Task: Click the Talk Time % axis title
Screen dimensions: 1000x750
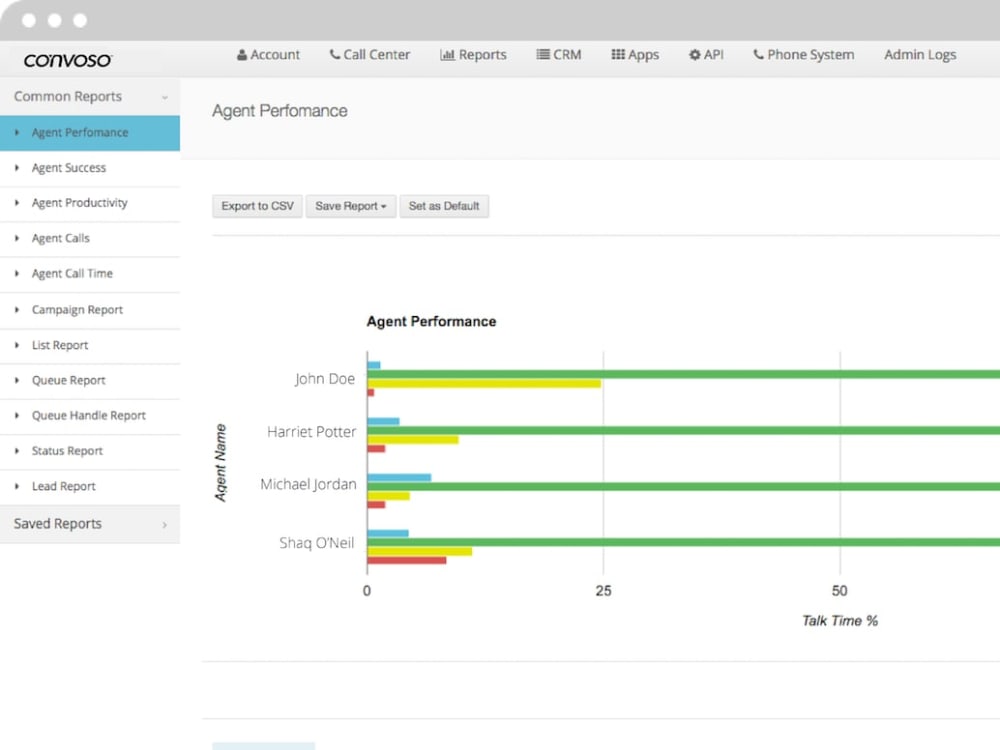Action: 840,621
